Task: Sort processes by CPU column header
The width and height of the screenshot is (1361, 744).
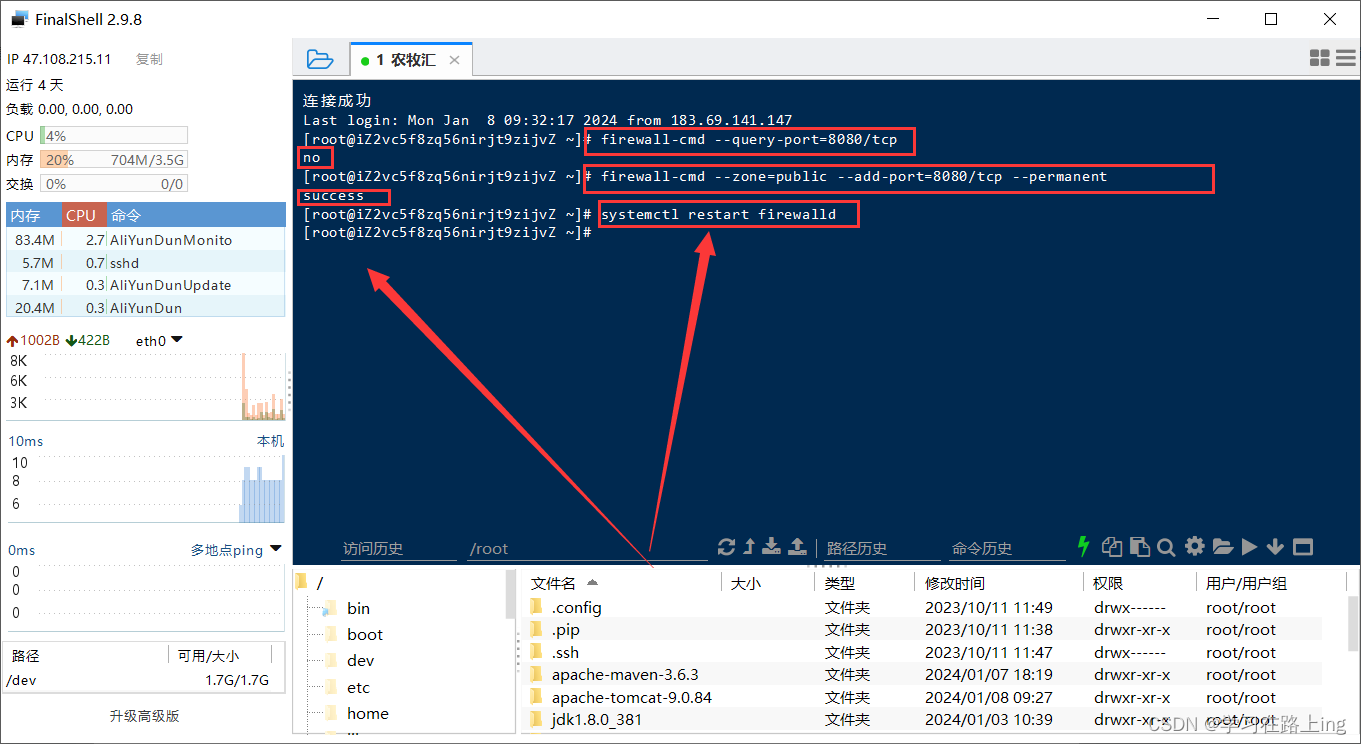Action: click(x=84, y=215)
